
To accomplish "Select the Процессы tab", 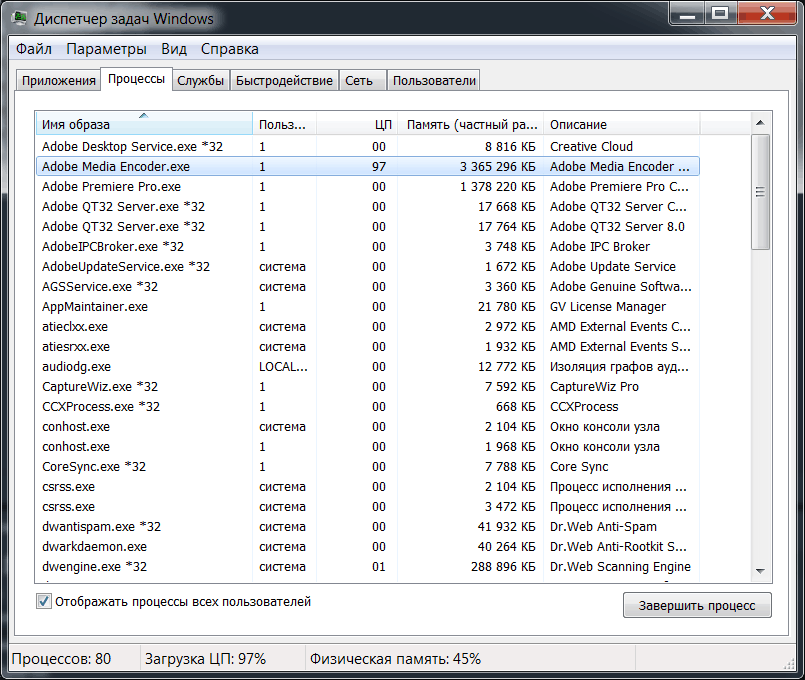I will click(136, 79).
